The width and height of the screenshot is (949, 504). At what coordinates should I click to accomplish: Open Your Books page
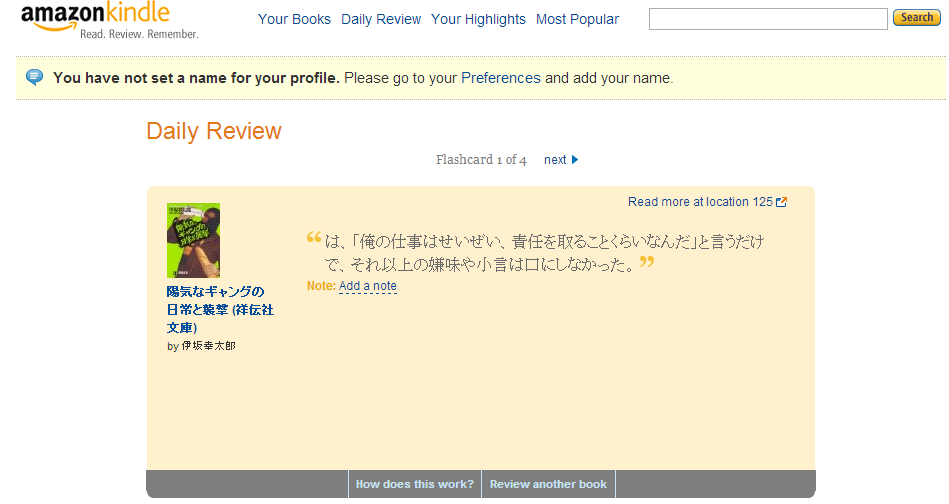(294, 19)
